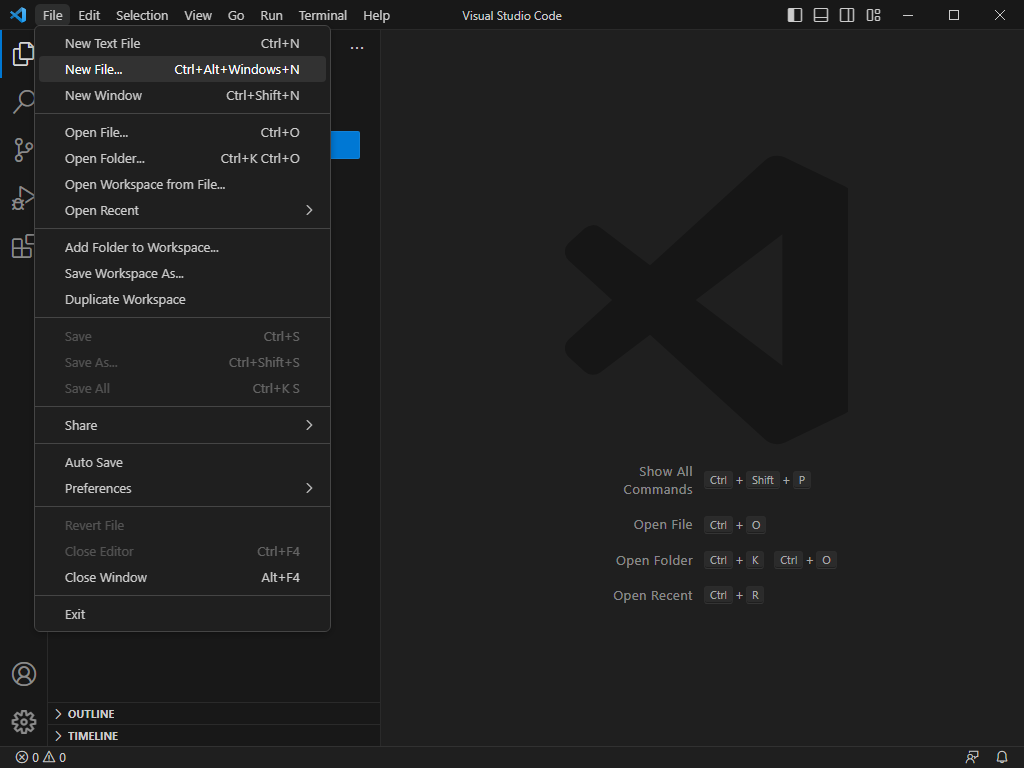Toggle the Auto Save option
This screenshot has width=1024, height=768.
pyautogui.click(x=182, y=462)
